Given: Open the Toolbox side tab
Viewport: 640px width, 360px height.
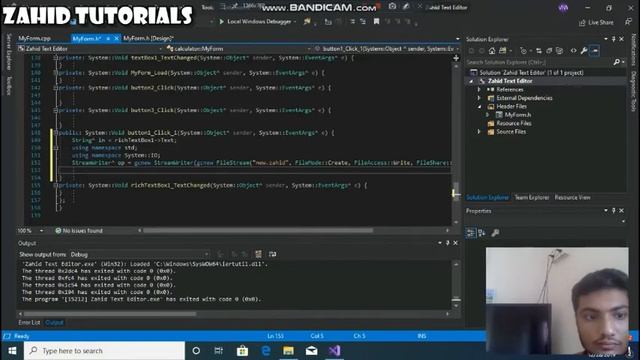Looking at the screenshot, I should 9,85.
